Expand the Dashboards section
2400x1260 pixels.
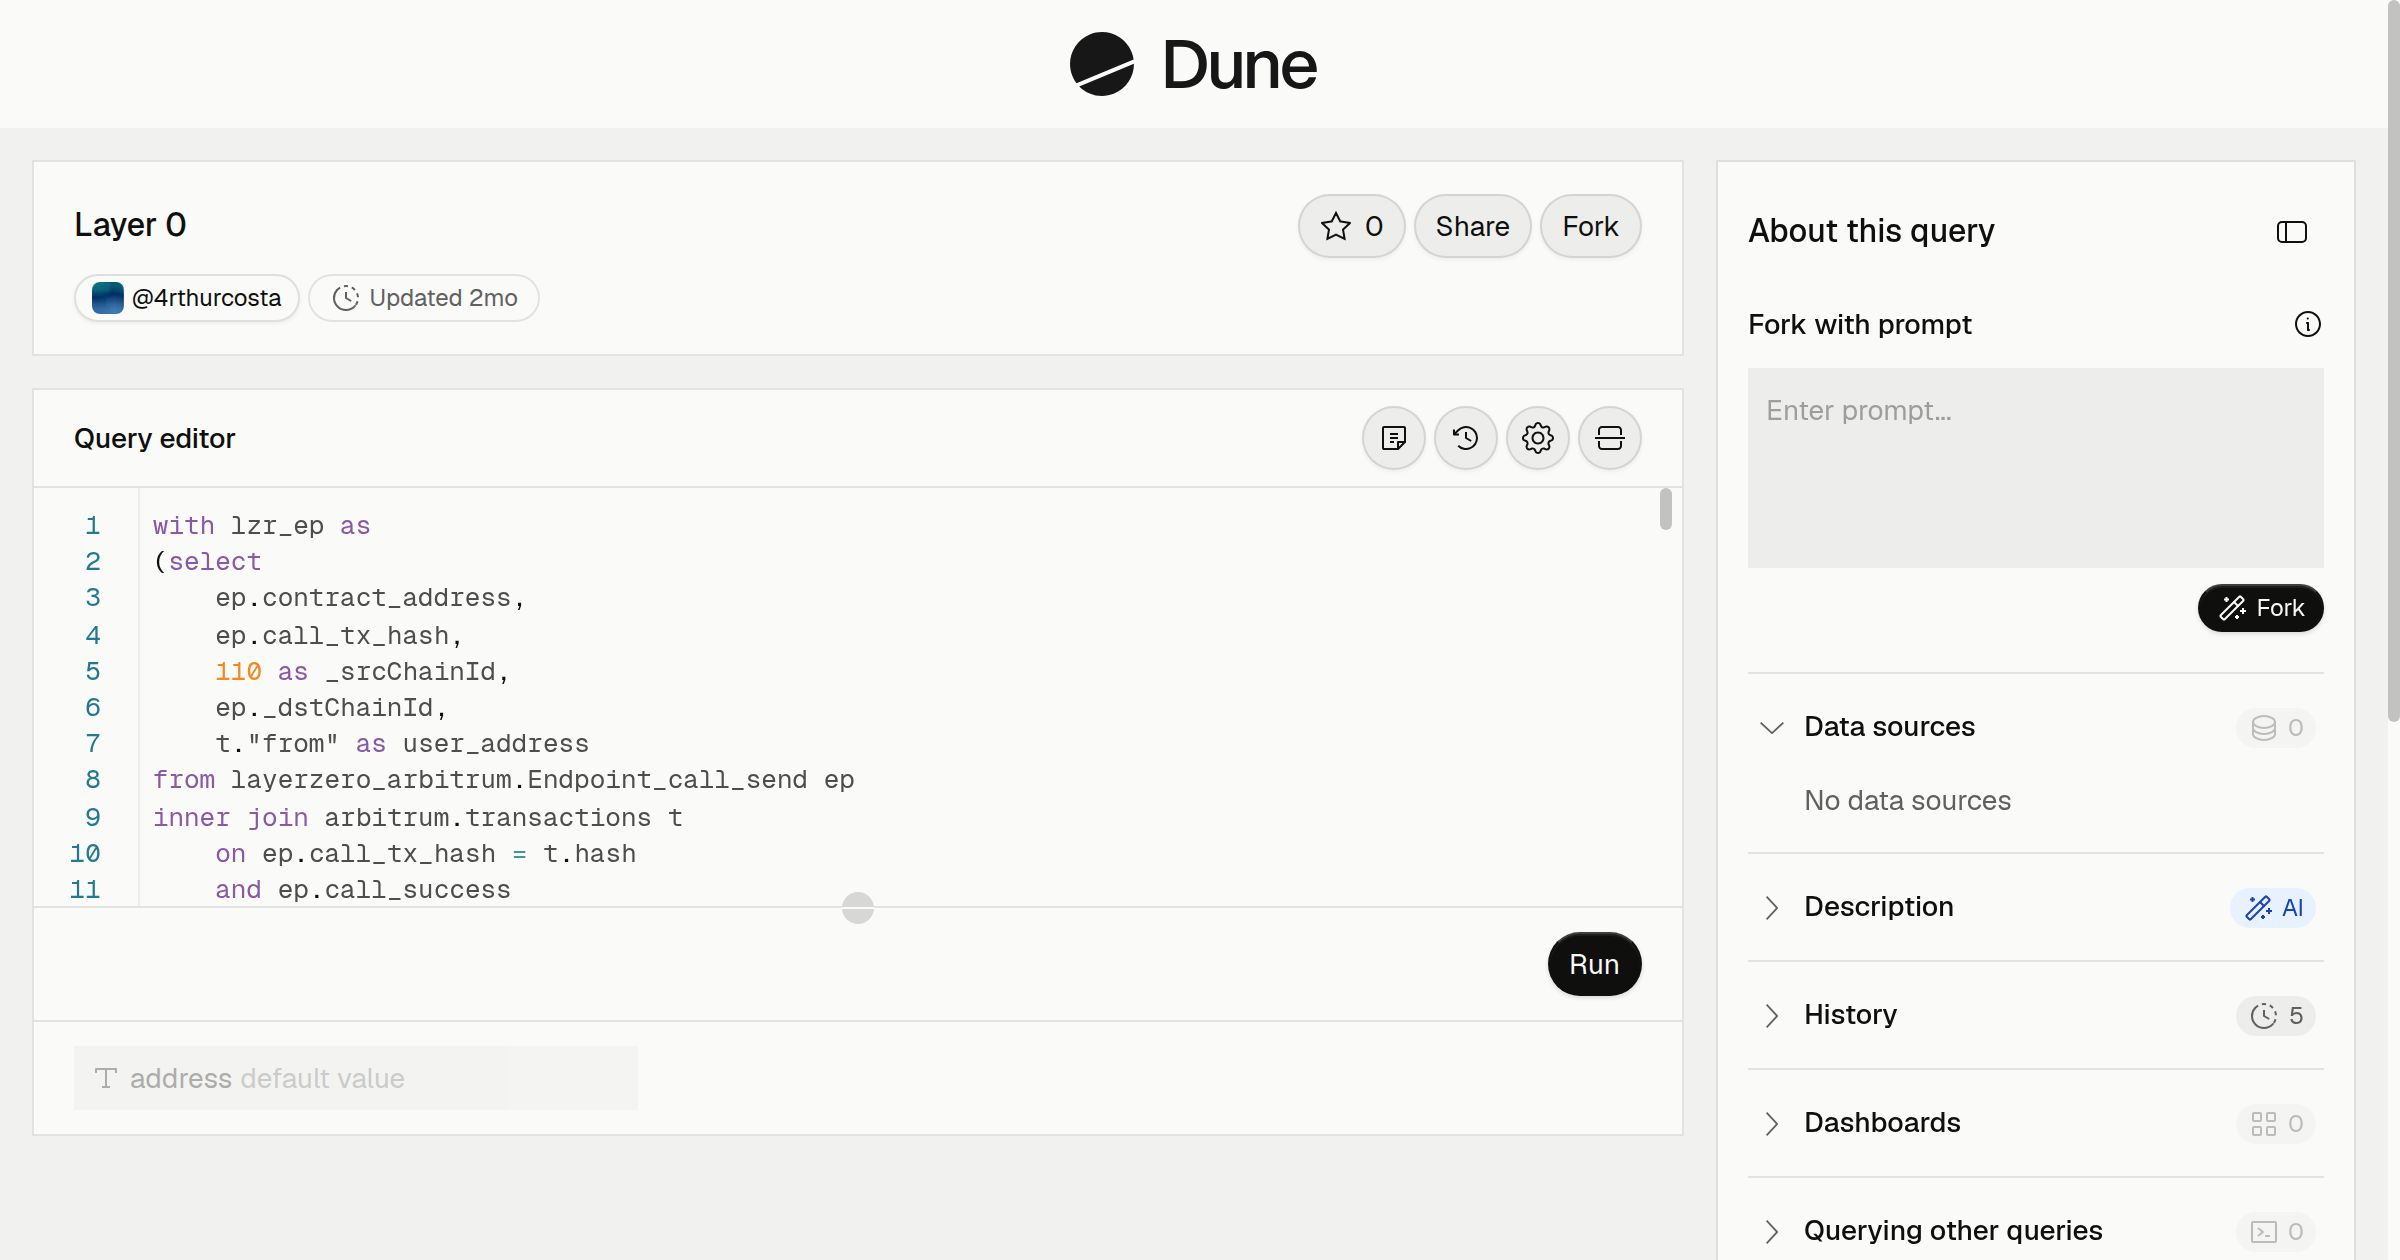point(1771,1123)
